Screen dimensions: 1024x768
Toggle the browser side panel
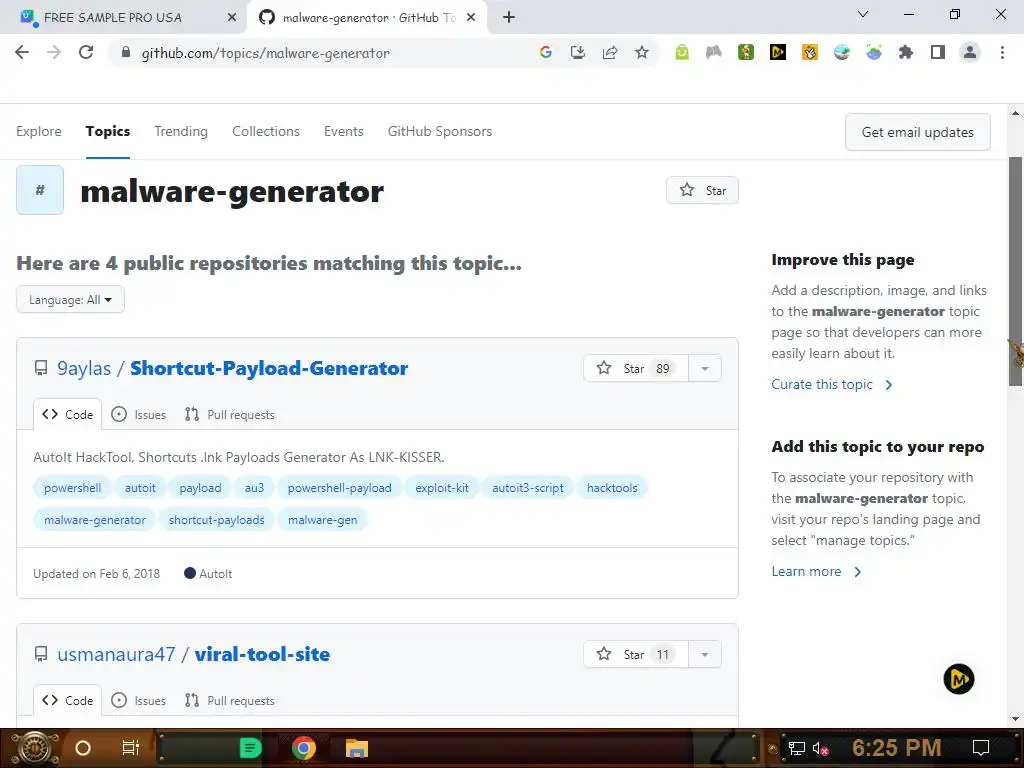click(x=938, y=52)
